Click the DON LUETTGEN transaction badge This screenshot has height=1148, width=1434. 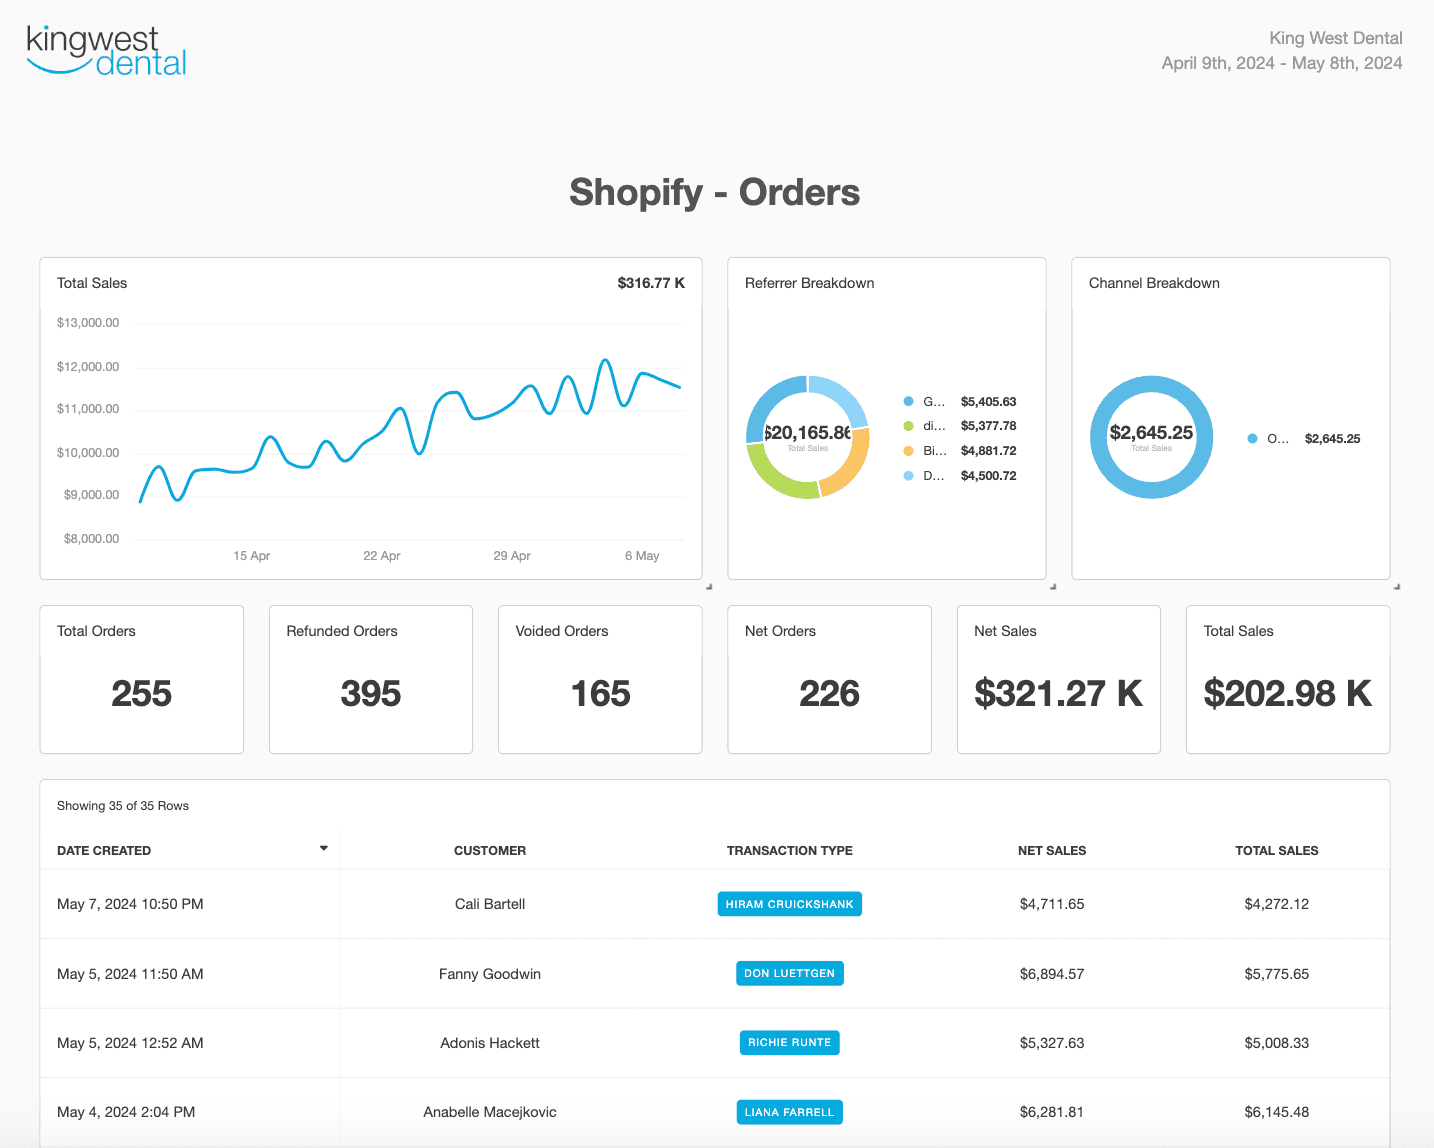(789, 973)
